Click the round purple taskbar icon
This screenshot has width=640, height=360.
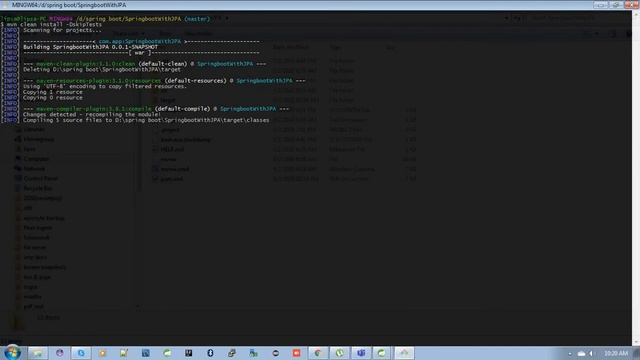[60, 353]
